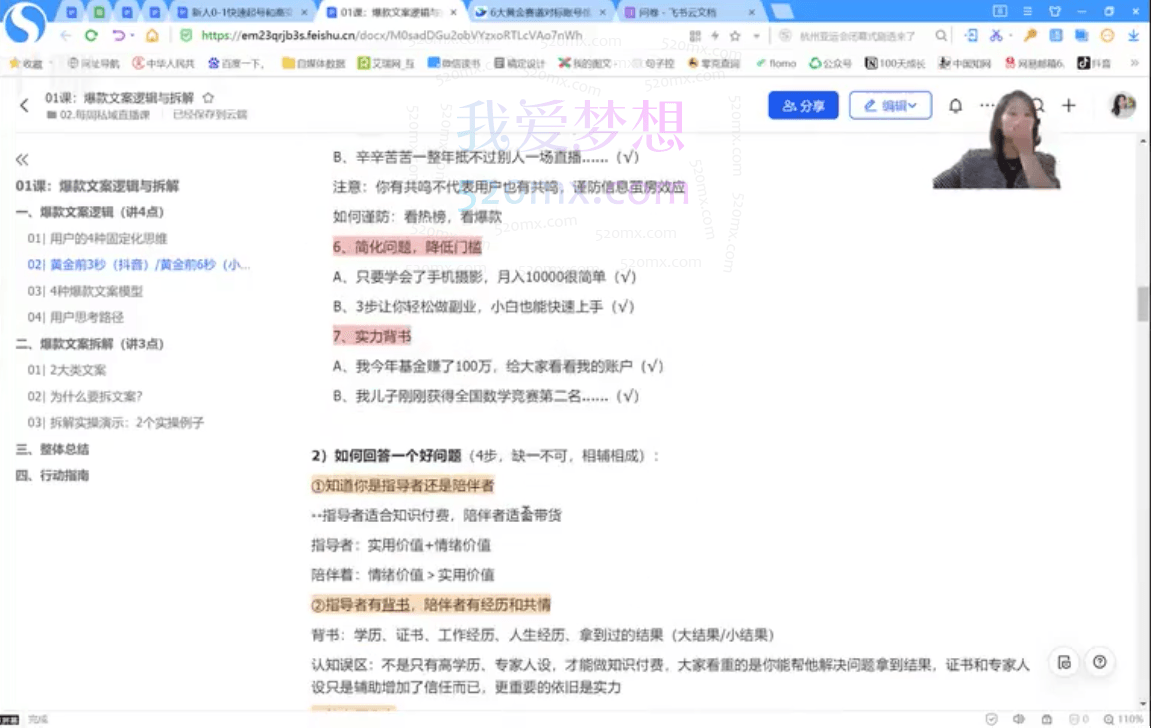Click the search magnifier icon near the avatar
This screenshot has height=728, width=1151.
point(1039,106)
